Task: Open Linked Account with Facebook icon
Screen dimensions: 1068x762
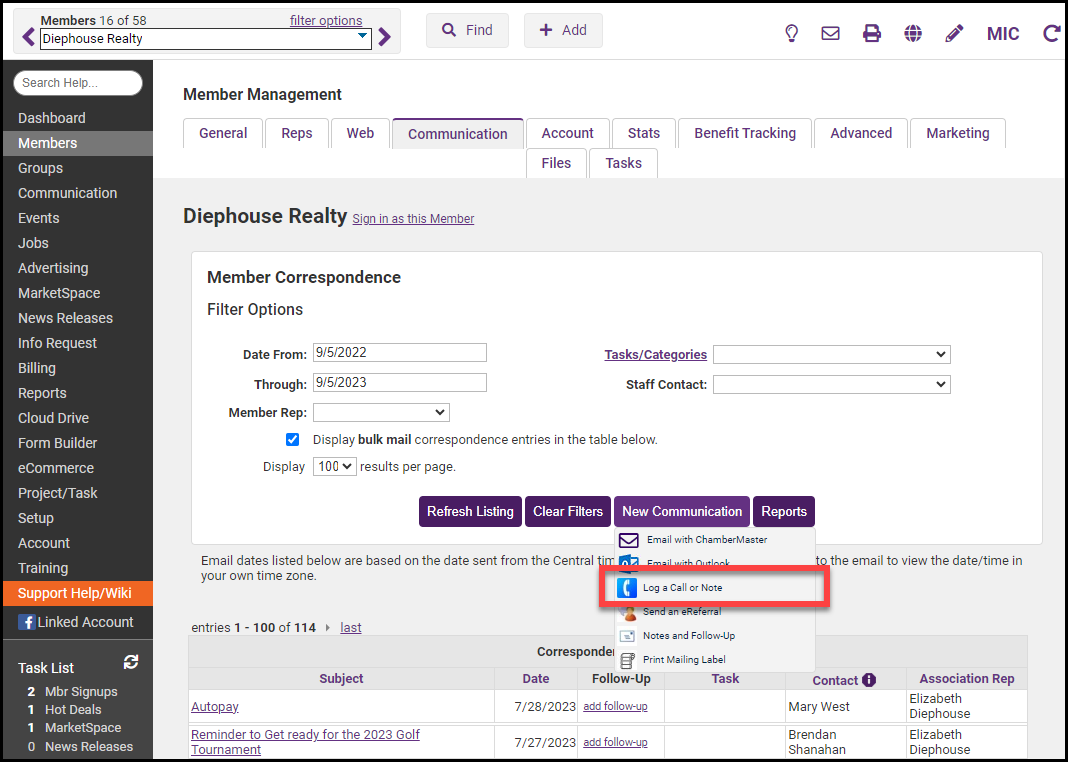Action: pos(76,622)
